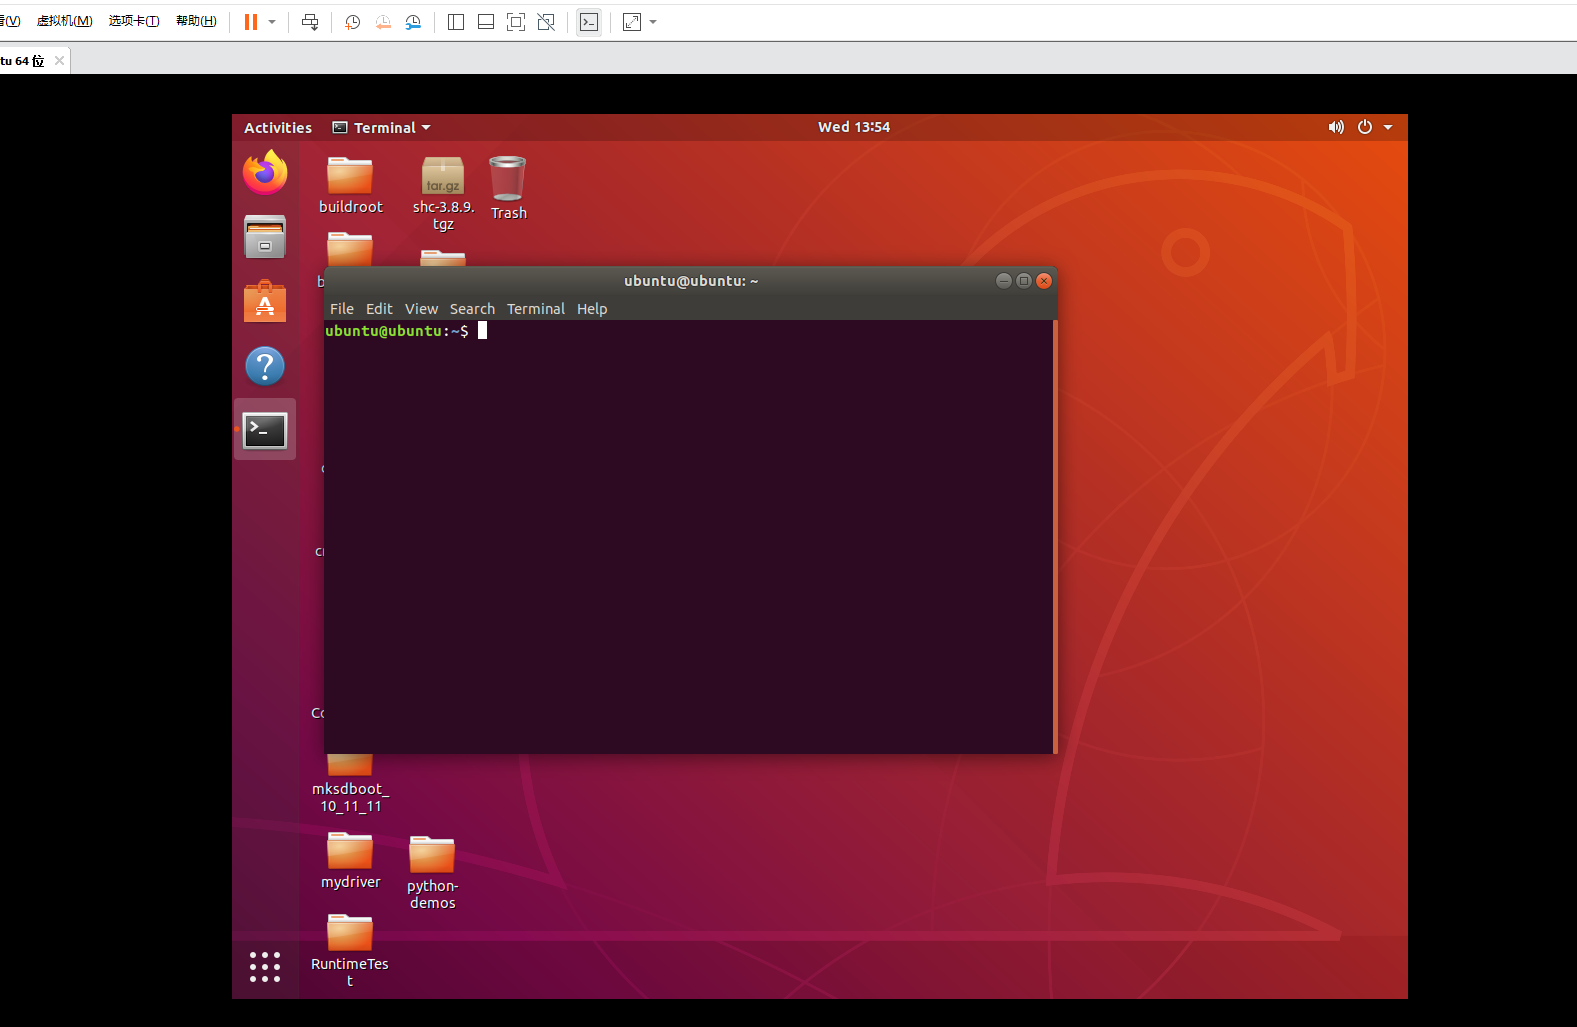Click the 'ubuntu@ubuntu:~$' prompt text
1577x1027 pixels.
(x=397, y=331)
